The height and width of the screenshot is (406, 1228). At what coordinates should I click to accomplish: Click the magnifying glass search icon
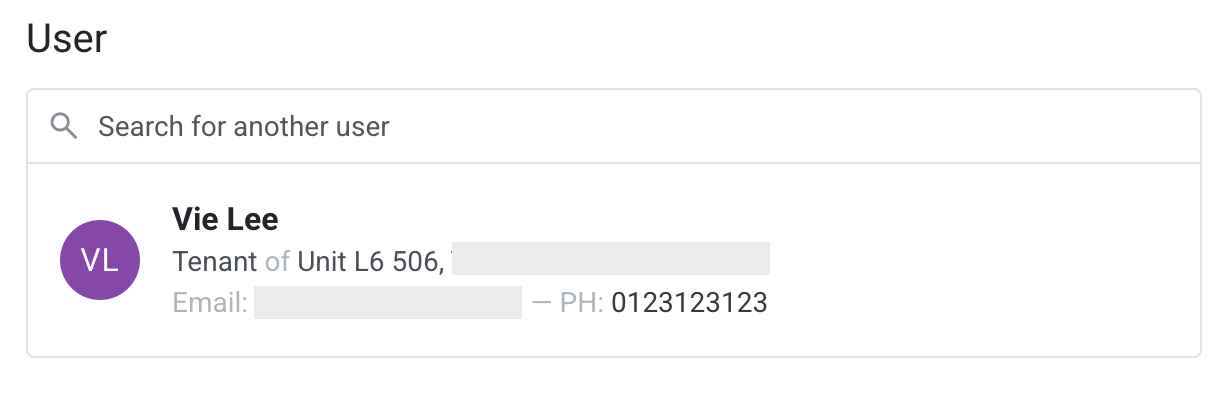pos(64,126)
